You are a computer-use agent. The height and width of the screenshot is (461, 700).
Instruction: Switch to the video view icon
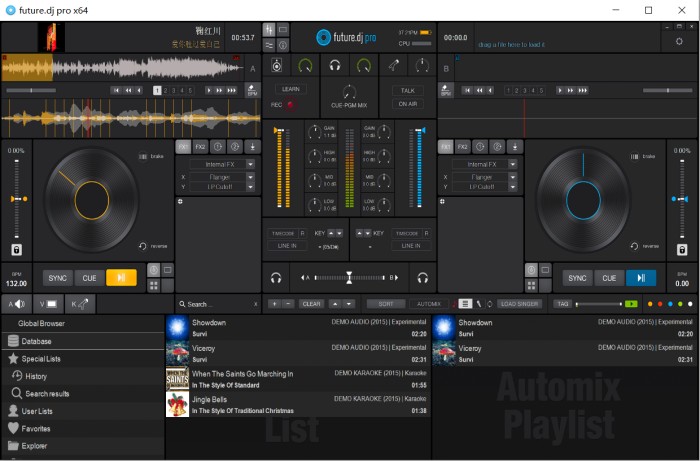(283, 30)
